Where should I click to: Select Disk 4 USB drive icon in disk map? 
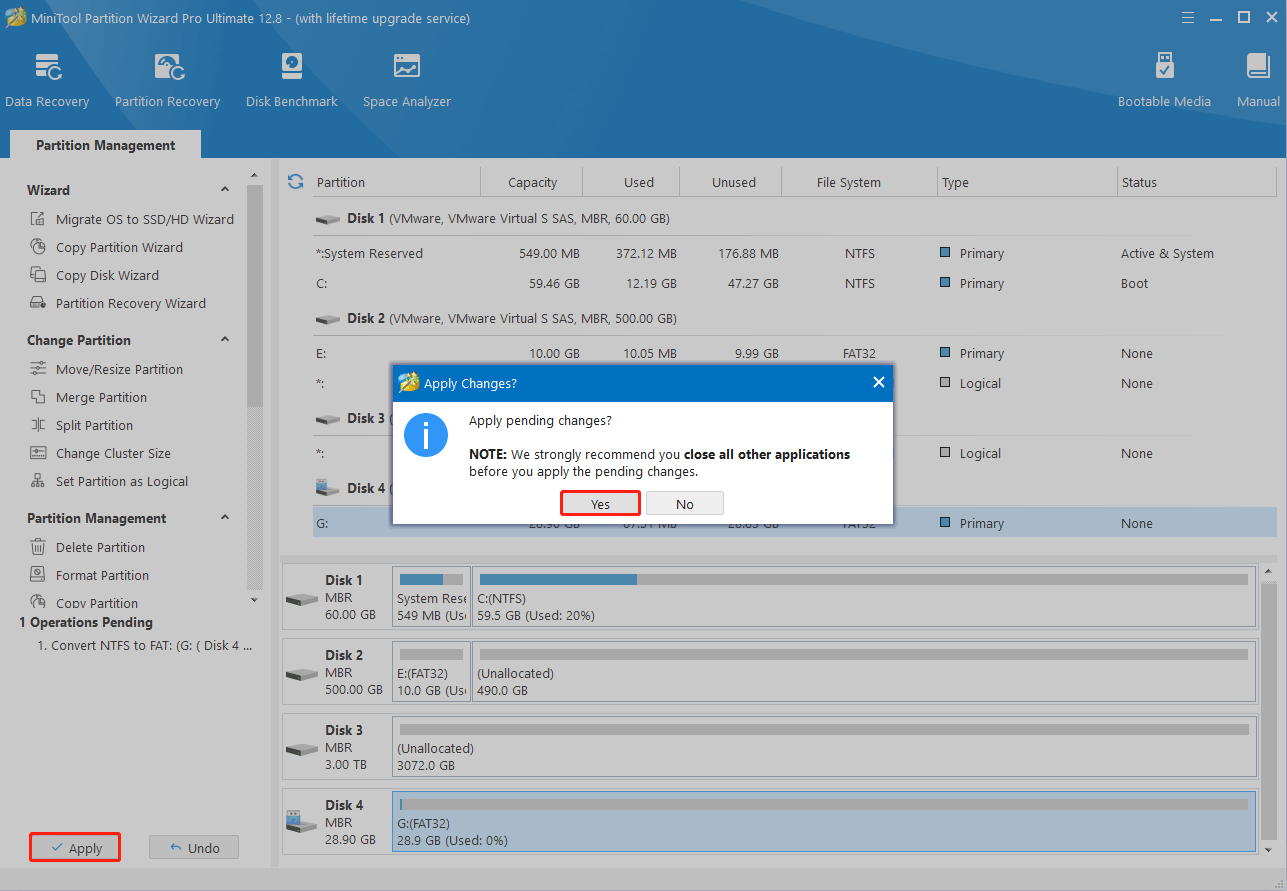click(x=302, y=821)
